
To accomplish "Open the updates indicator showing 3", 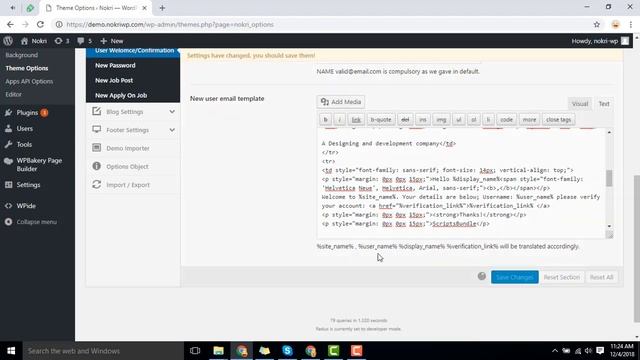I will 62,41.
